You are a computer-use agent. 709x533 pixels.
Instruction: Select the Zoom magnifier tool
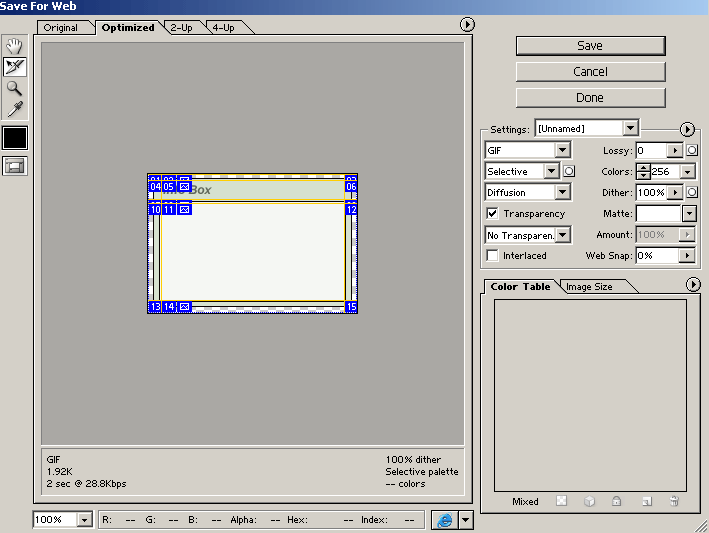[x=14, y=88]
